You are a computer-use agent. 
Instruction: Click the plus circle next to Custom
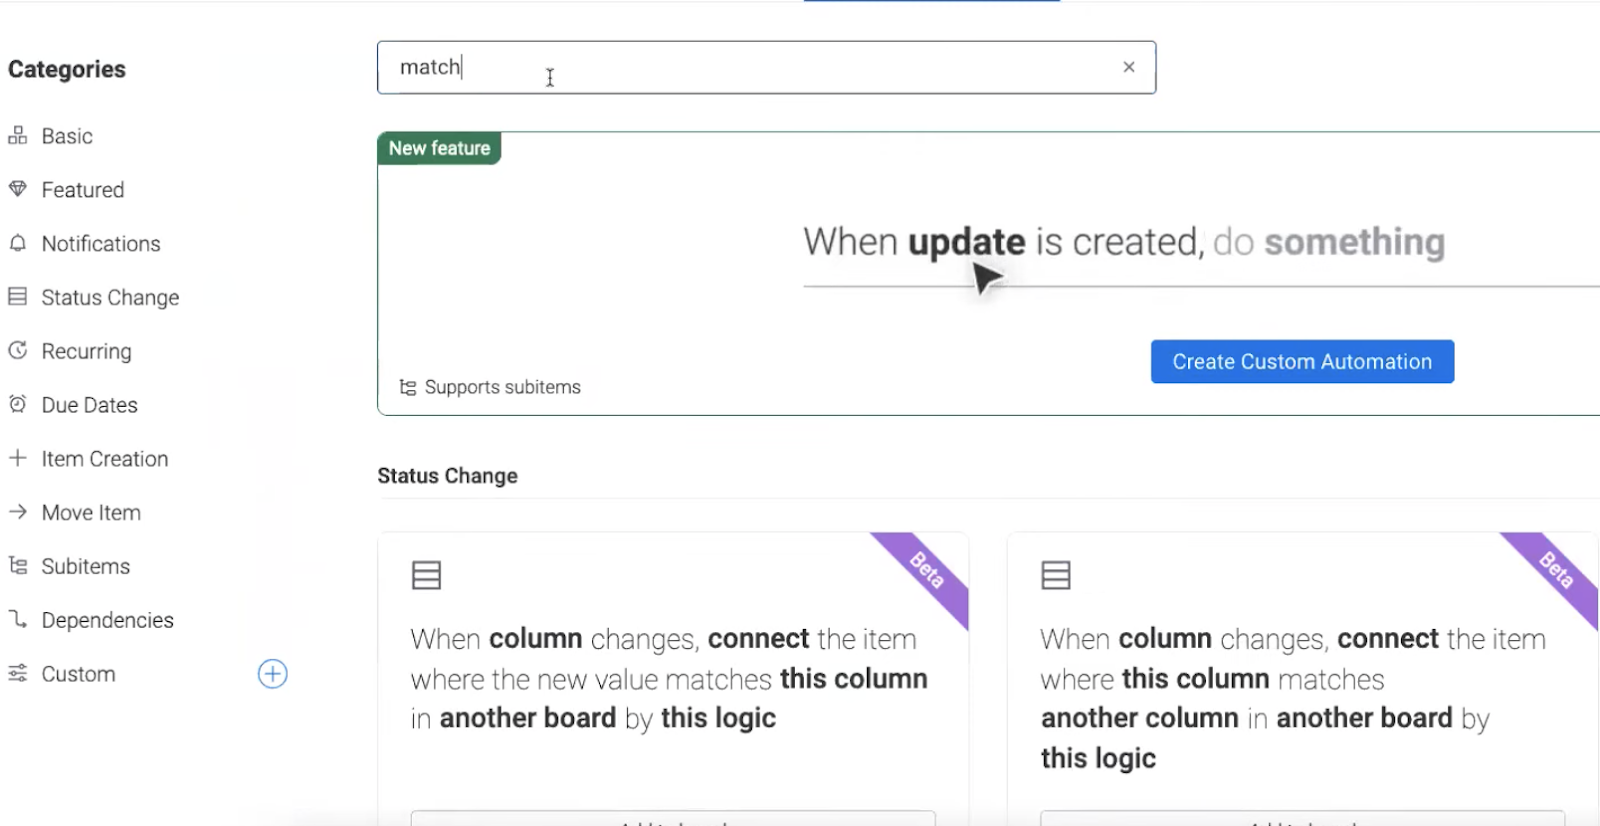(x=272, y=673)
